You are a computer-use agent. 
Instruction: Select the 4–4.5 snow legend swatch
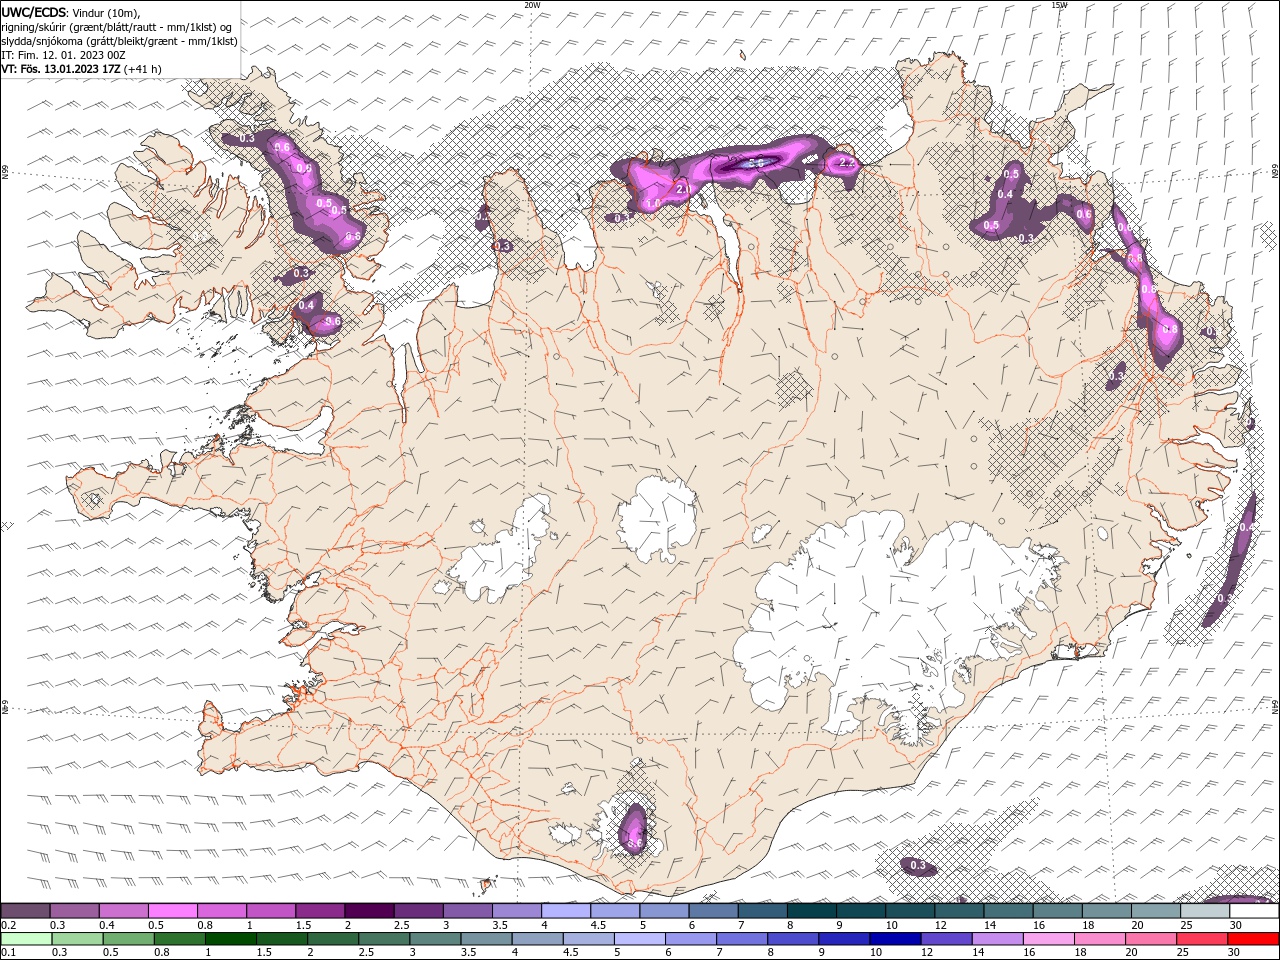click(565, 911)
